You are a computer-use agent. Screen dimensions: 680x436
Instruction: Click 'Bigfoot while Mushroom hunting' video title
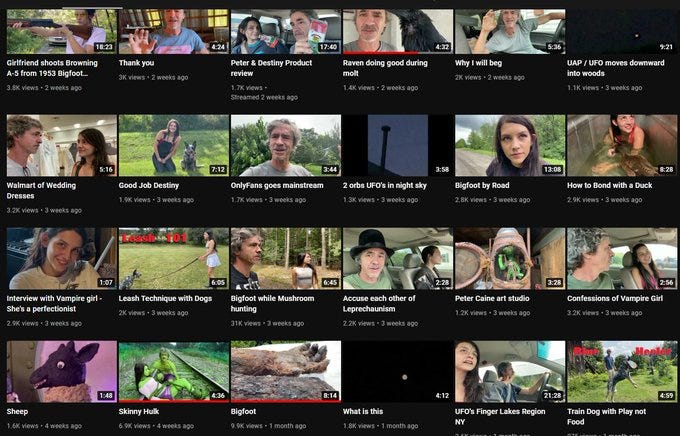[272, 304]
